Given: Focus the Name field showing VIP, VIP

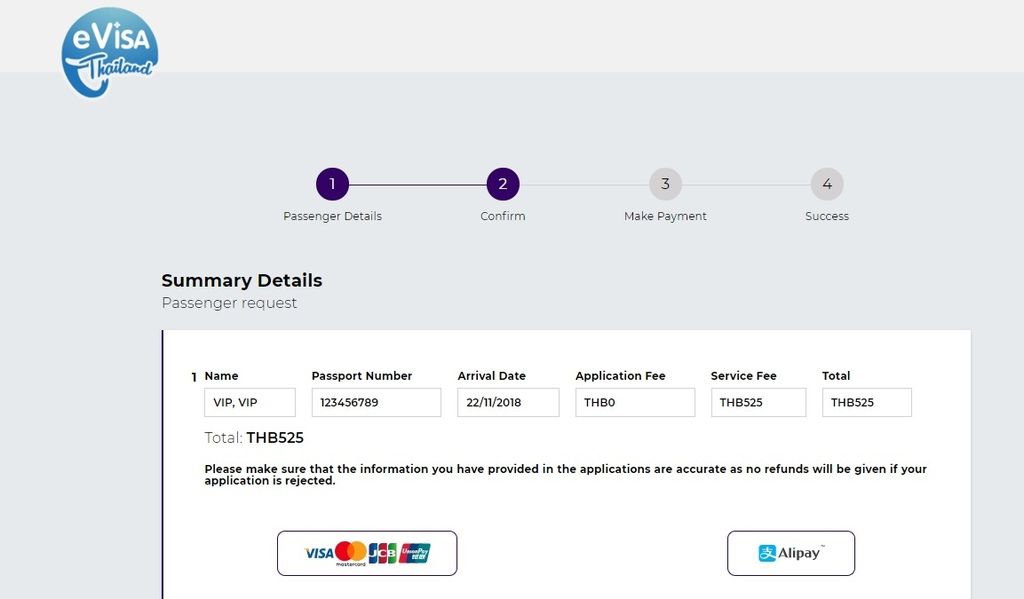Looking at the screenshot, I should tap(250, 402).
